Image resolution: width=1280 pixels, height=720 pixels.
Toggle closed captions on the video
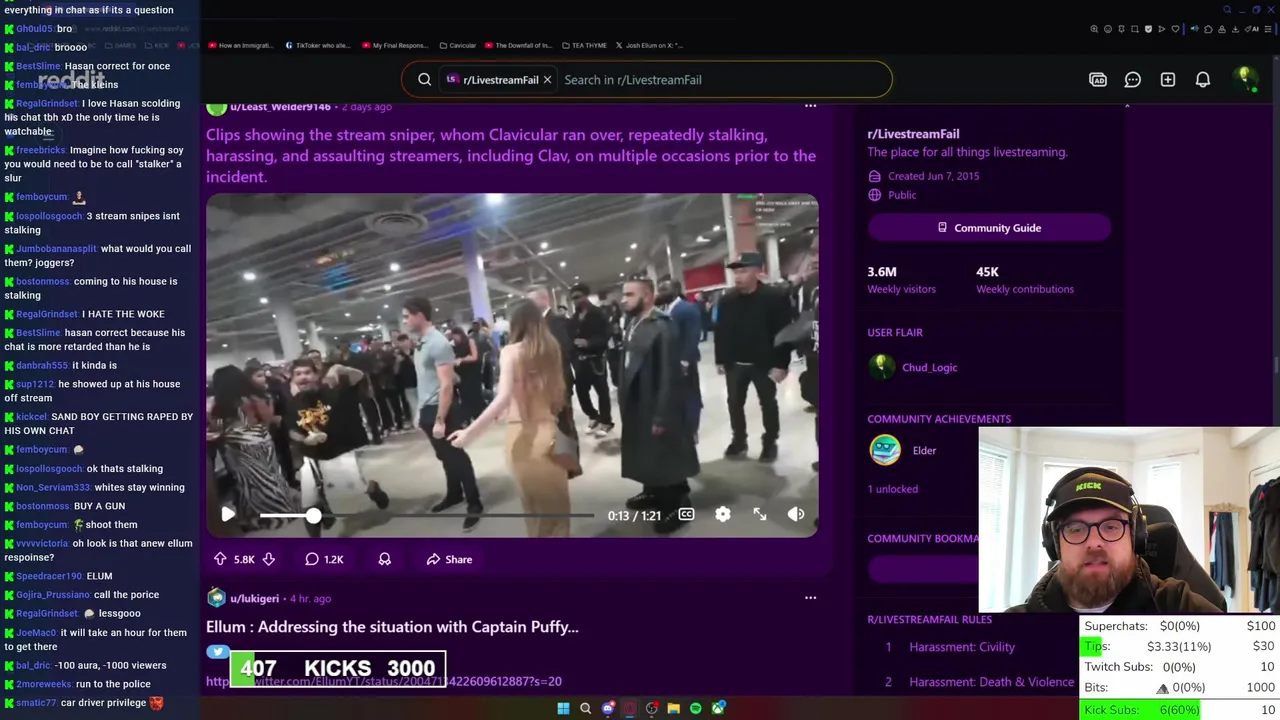[686, 514]
